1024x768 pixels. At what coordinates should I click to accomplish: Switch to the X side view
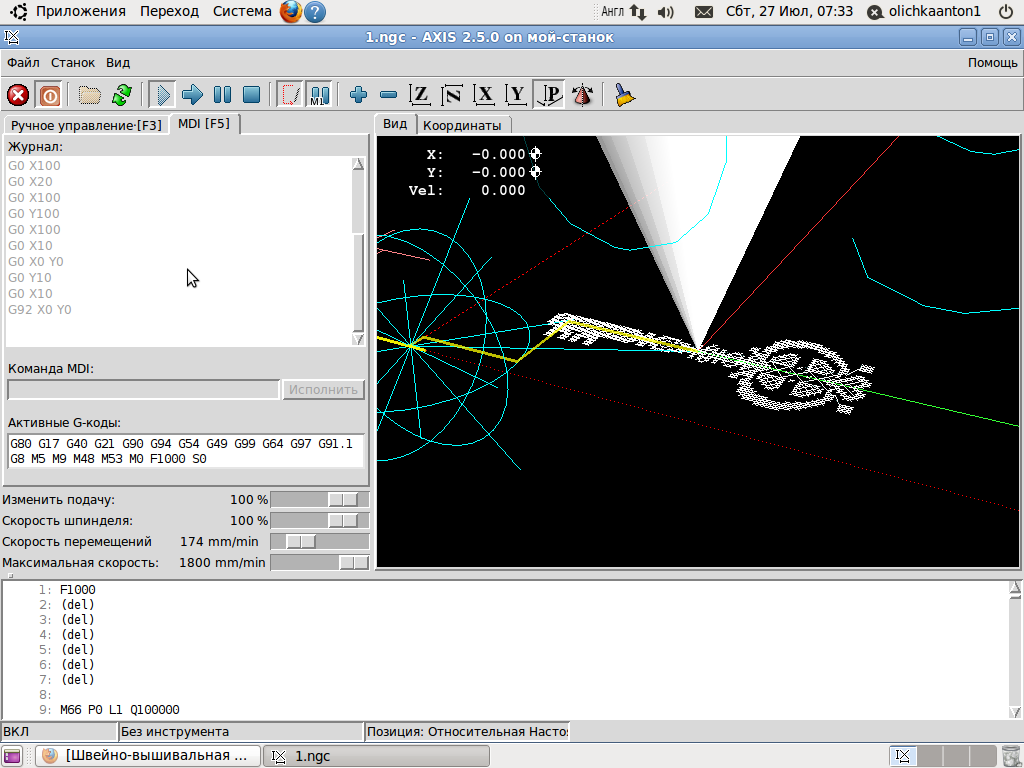483,95
